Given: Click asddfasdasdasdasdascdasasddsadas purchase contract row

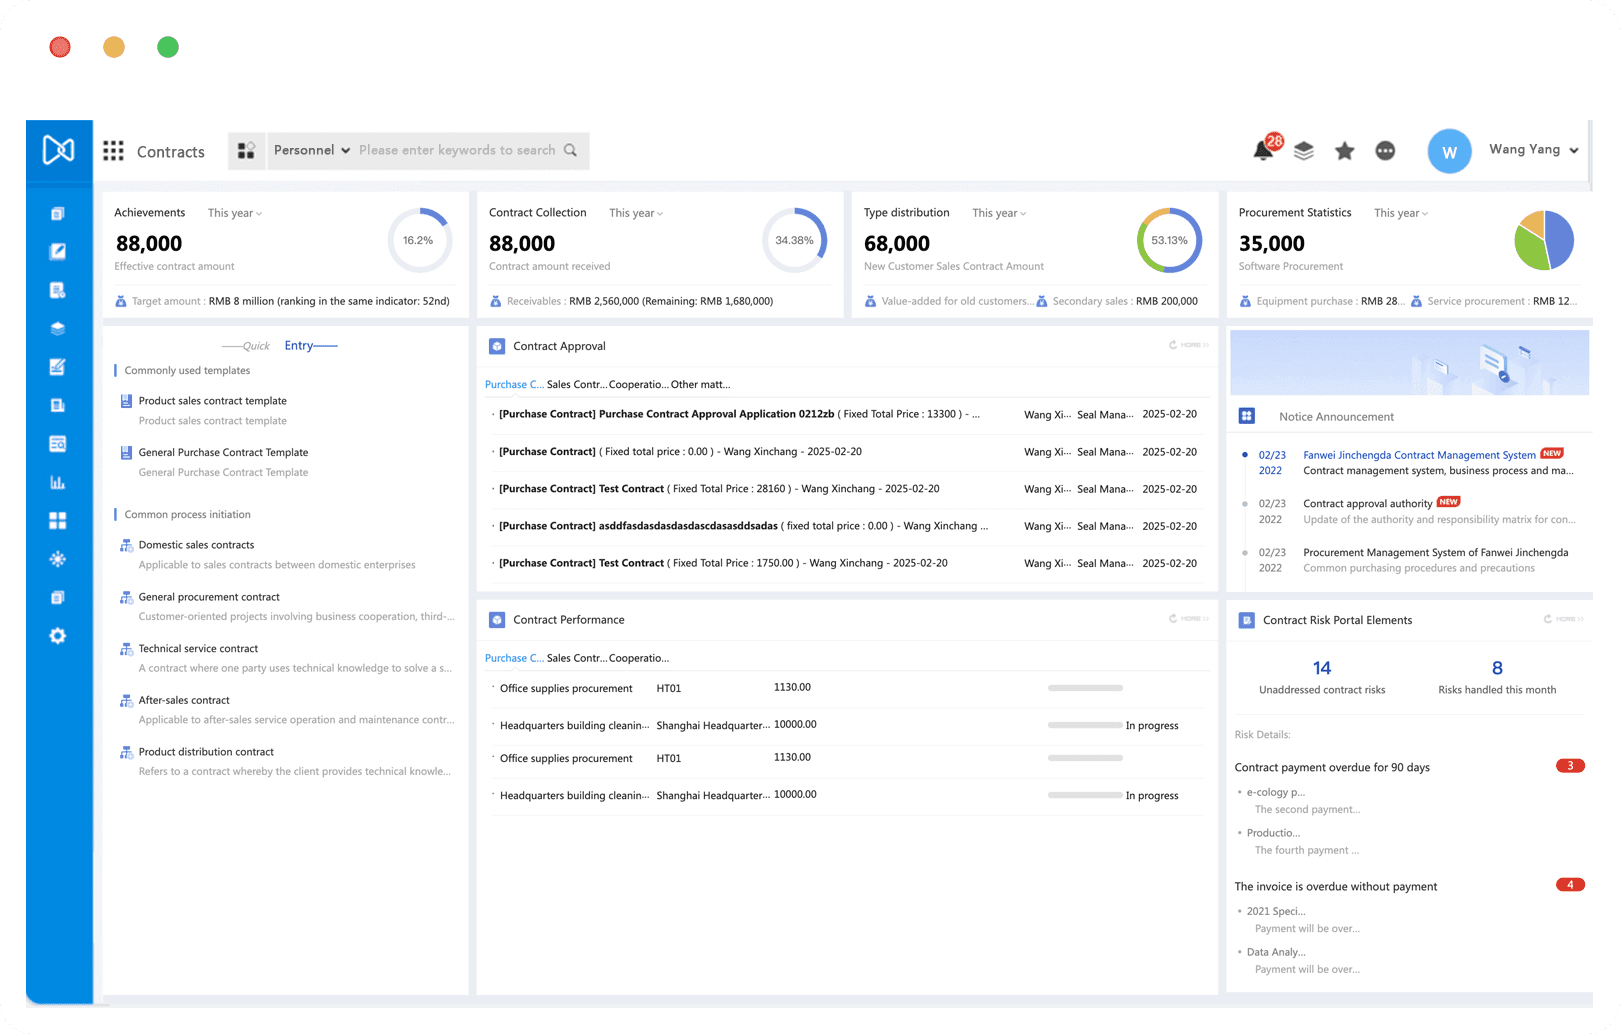Looking at the screenshot, I should coord(847,526).
